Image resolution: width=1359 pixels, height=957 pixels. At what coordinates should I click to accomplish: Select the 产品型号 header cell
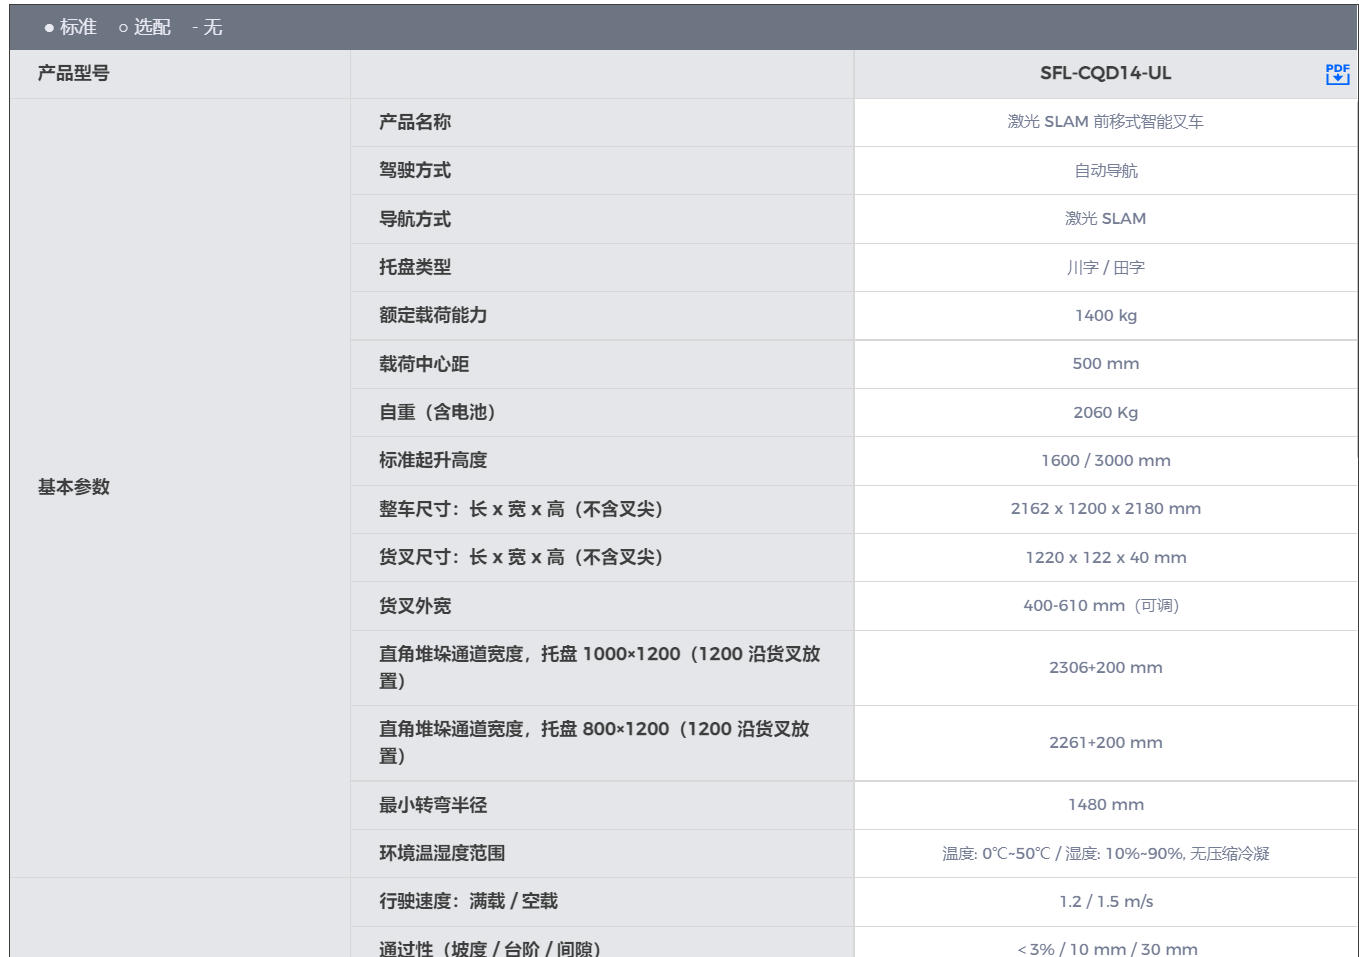pyautogui.click(x=74, y=73)
